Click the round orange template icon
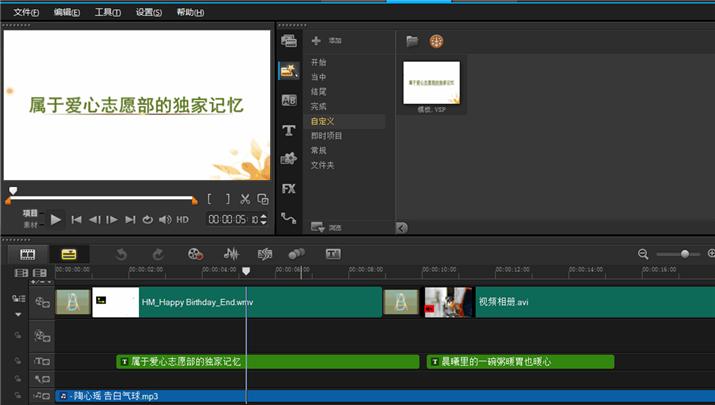 tap(436, 41)
